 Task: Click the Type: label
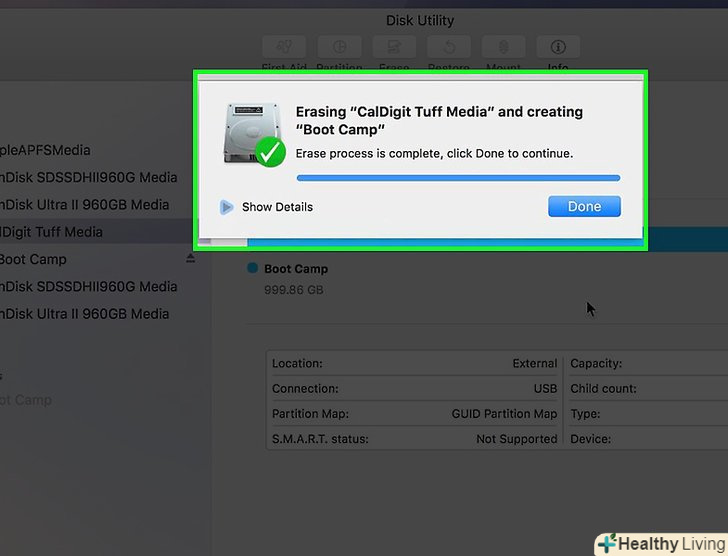click(585, 414)
